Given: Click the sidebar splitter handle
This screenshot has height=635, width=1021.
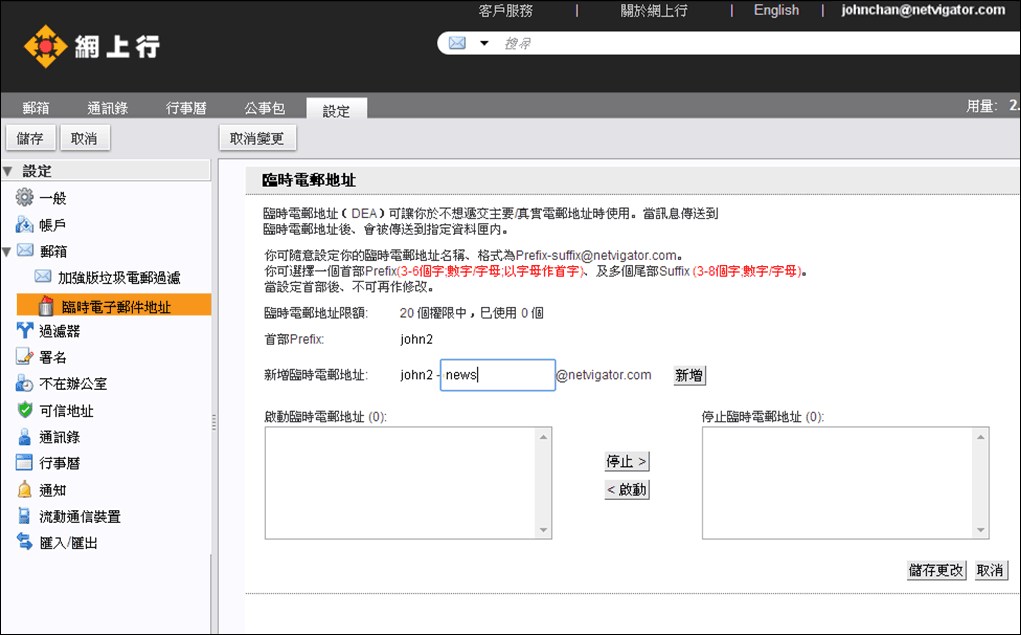Looking at the screenshot, I should pyautogui.click(x=214, y=423).
